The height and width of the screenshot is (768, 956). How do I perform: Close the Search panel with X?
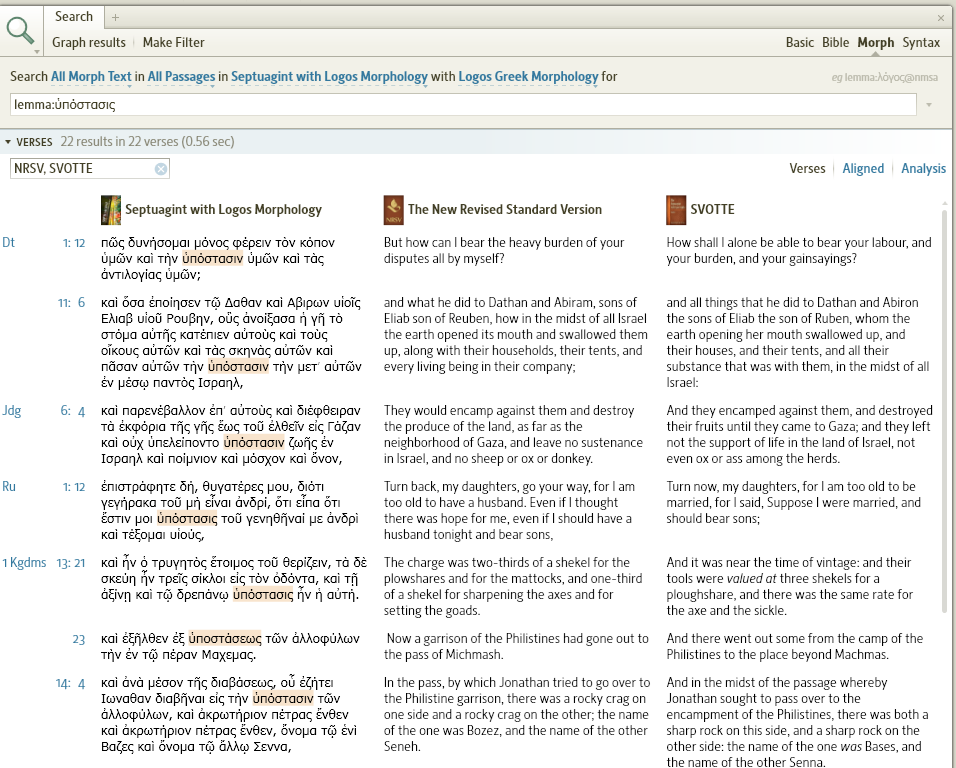coord(941,18)
